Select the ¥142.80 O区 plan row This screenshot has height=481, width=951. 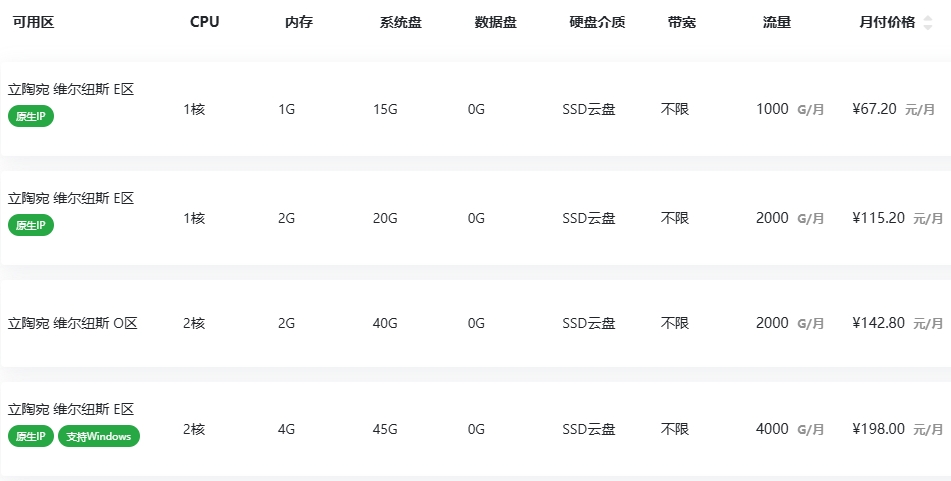pyautogui.click(x=476, y=323)
